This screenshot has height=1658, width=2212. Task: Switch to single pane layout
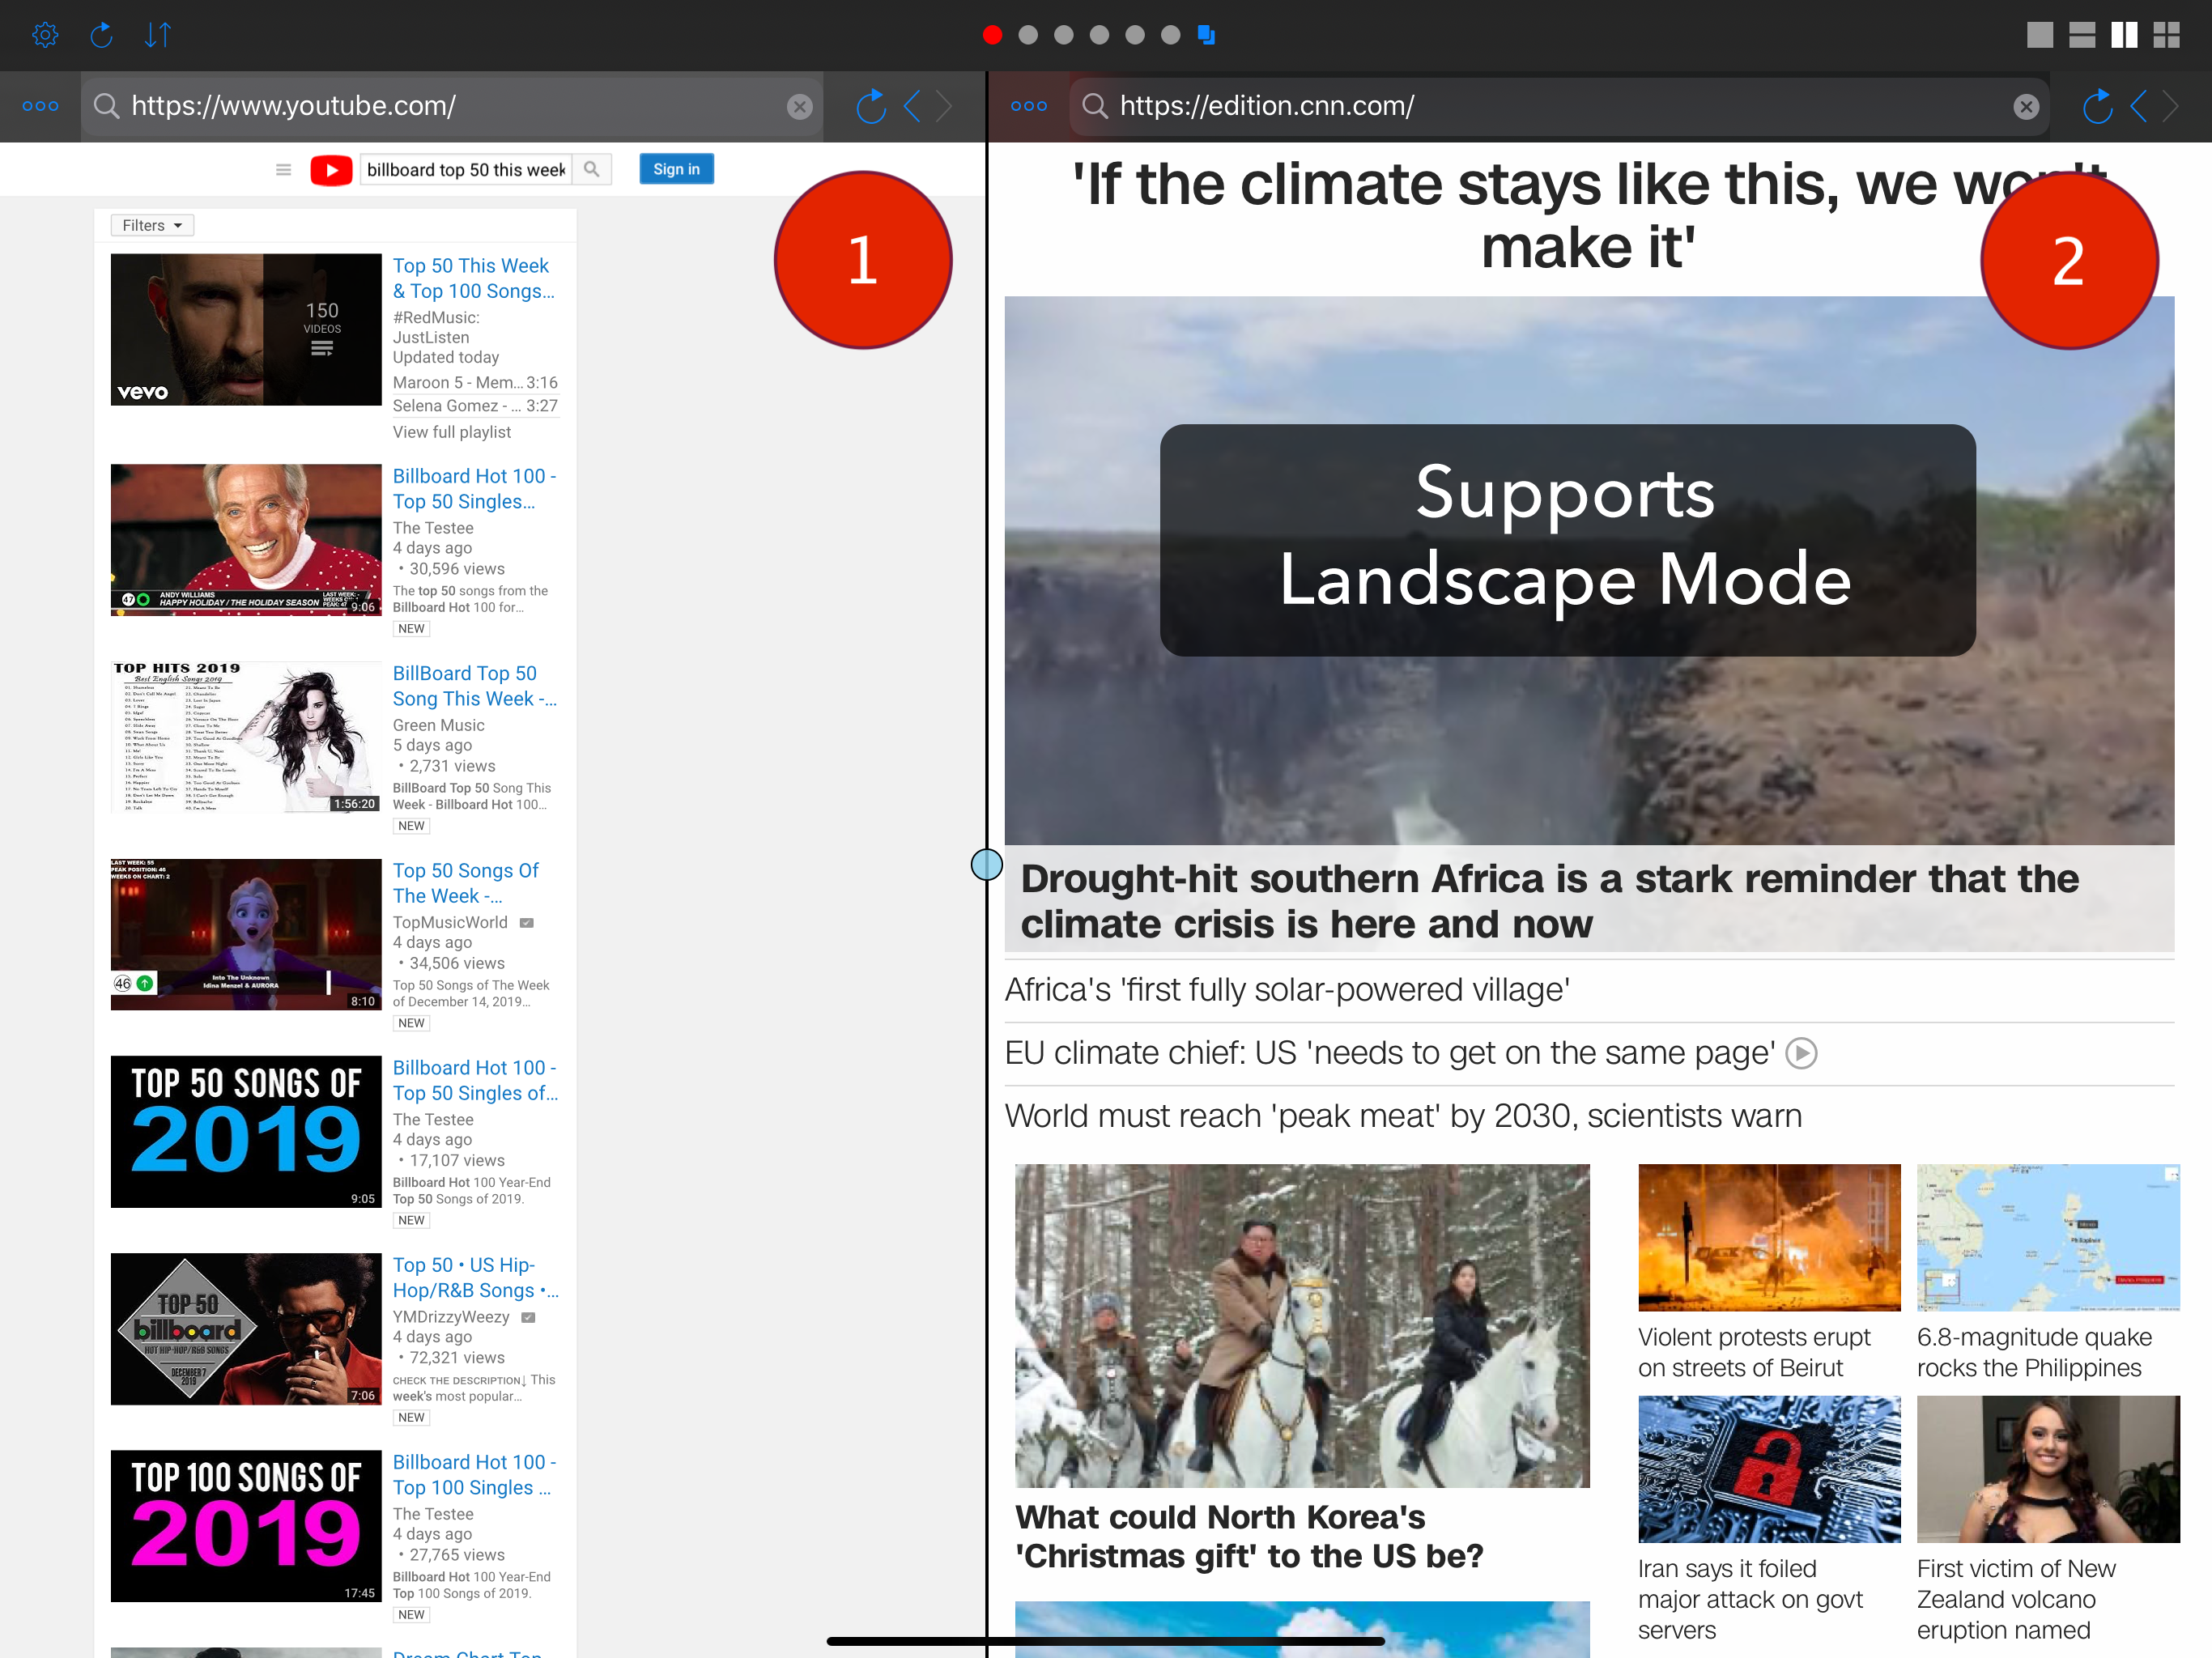click(2039, 35)
